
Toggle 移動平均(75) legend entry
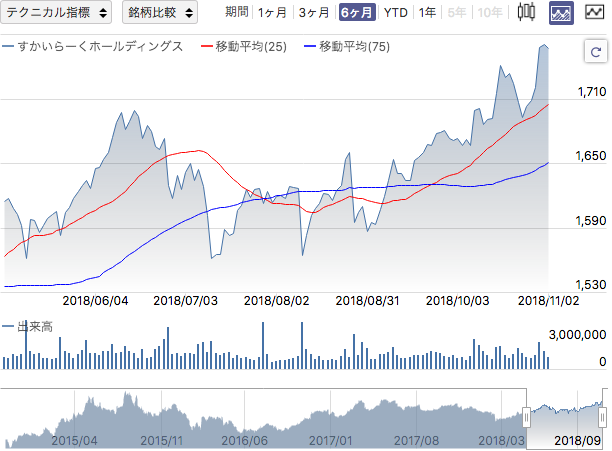click(347, 46)
